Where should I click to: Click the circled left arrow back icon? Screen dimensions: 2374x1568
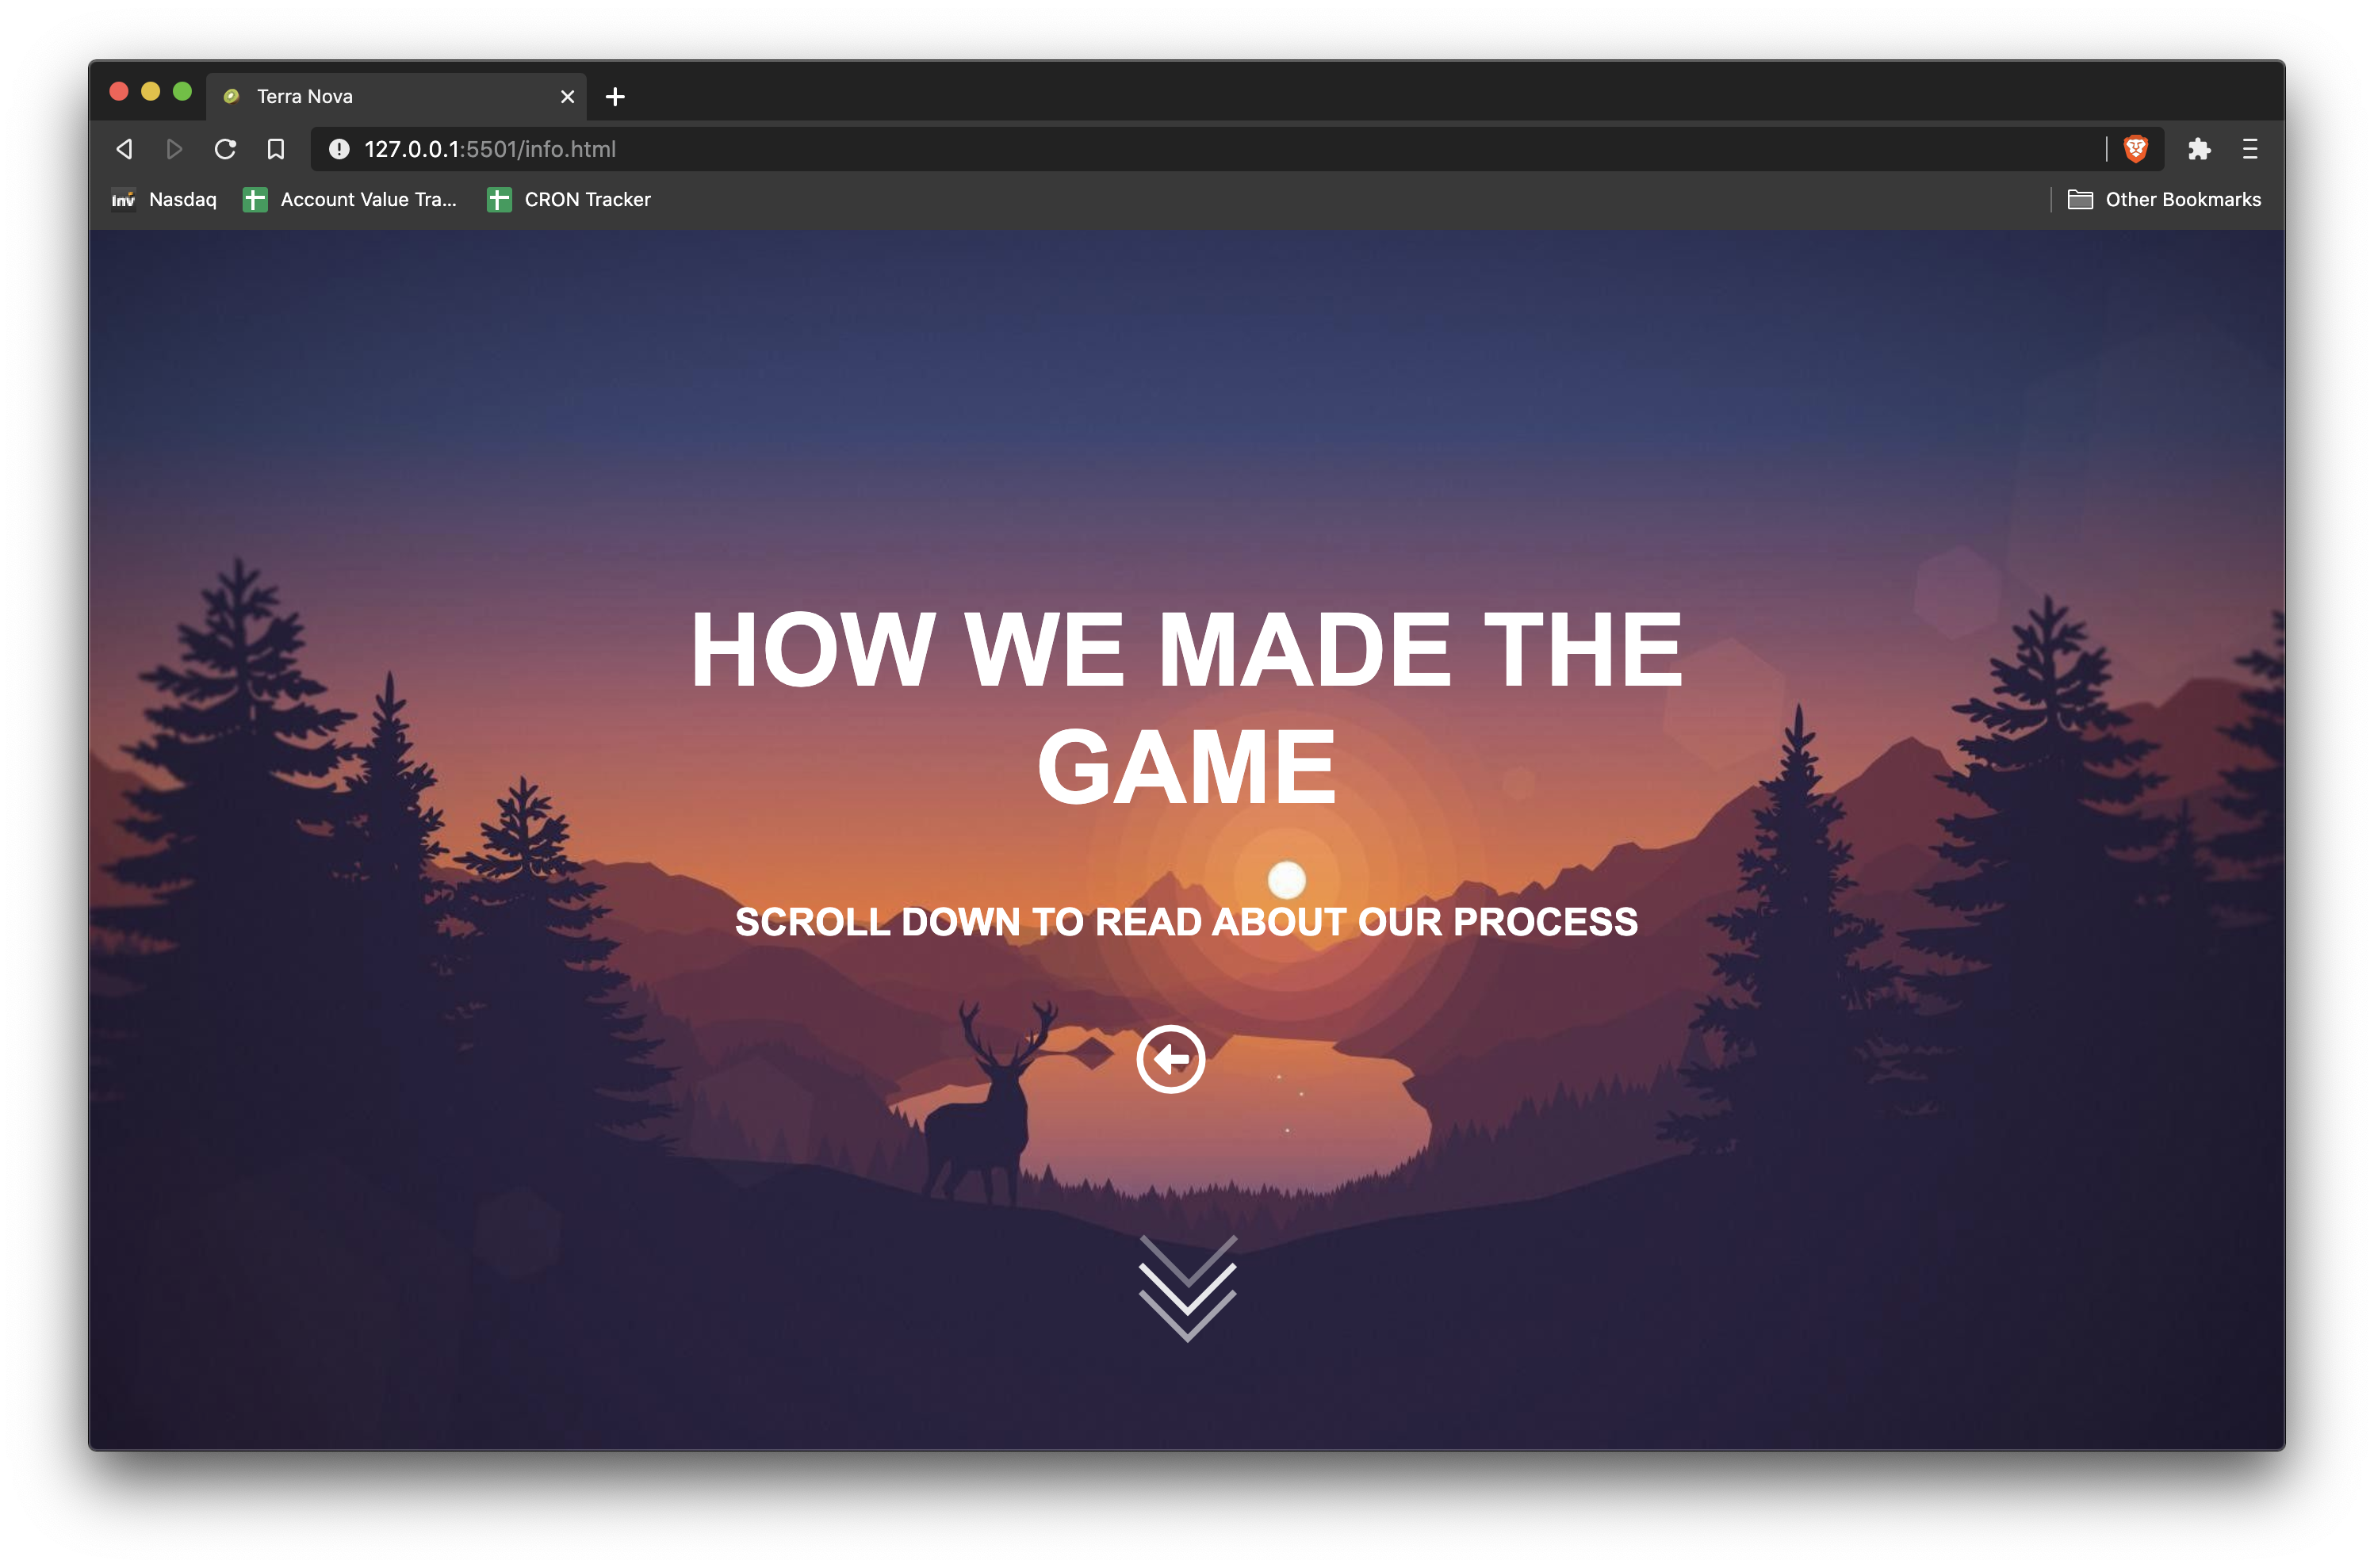pos(1170,1058)
